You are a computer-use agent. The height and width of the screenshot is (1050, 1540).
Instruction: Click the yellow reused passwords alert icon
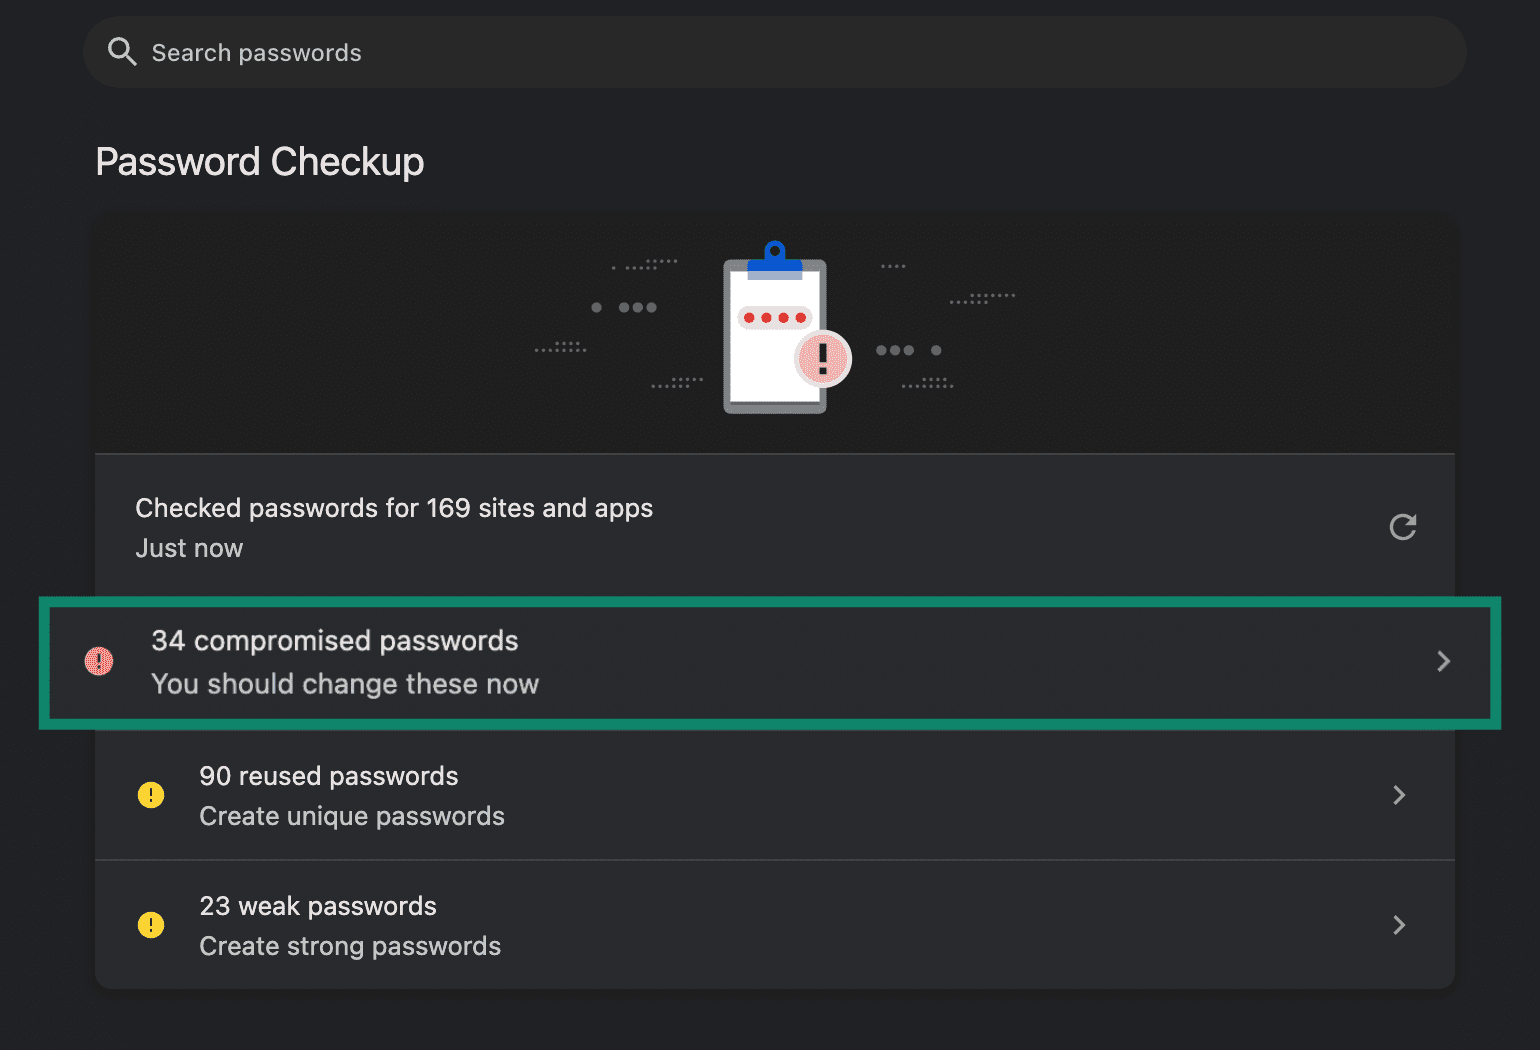click(151, 795)
